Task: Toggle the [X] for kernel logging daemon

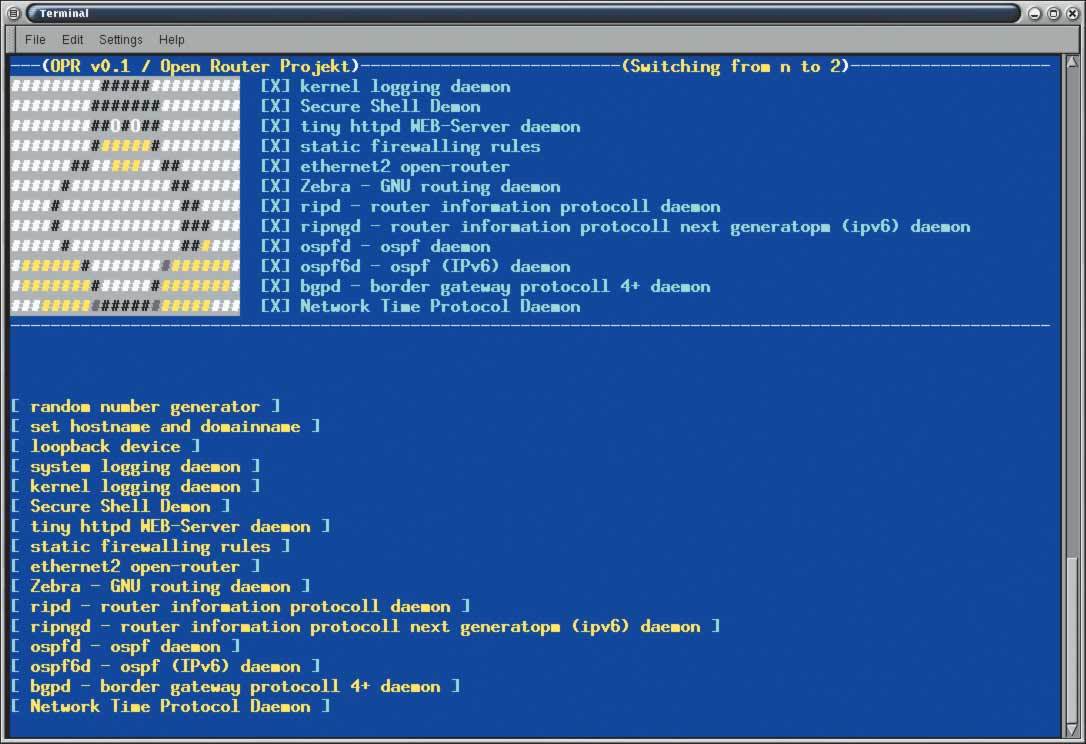Action: click(275, 87)
